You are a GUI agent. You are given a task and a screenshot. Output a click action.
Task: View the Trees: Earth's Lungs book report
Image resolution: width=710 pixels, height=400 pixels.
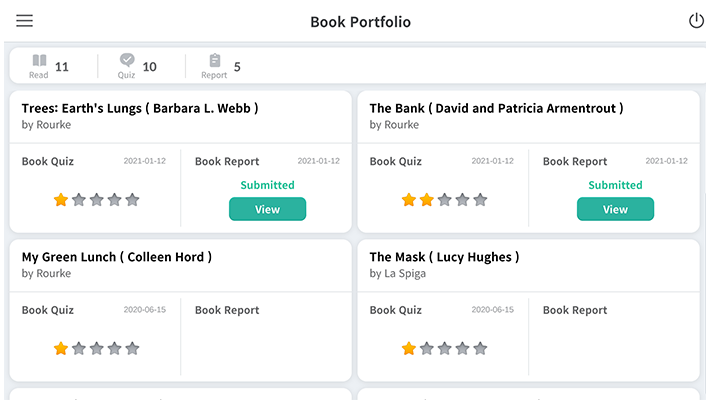pos(267,209)
